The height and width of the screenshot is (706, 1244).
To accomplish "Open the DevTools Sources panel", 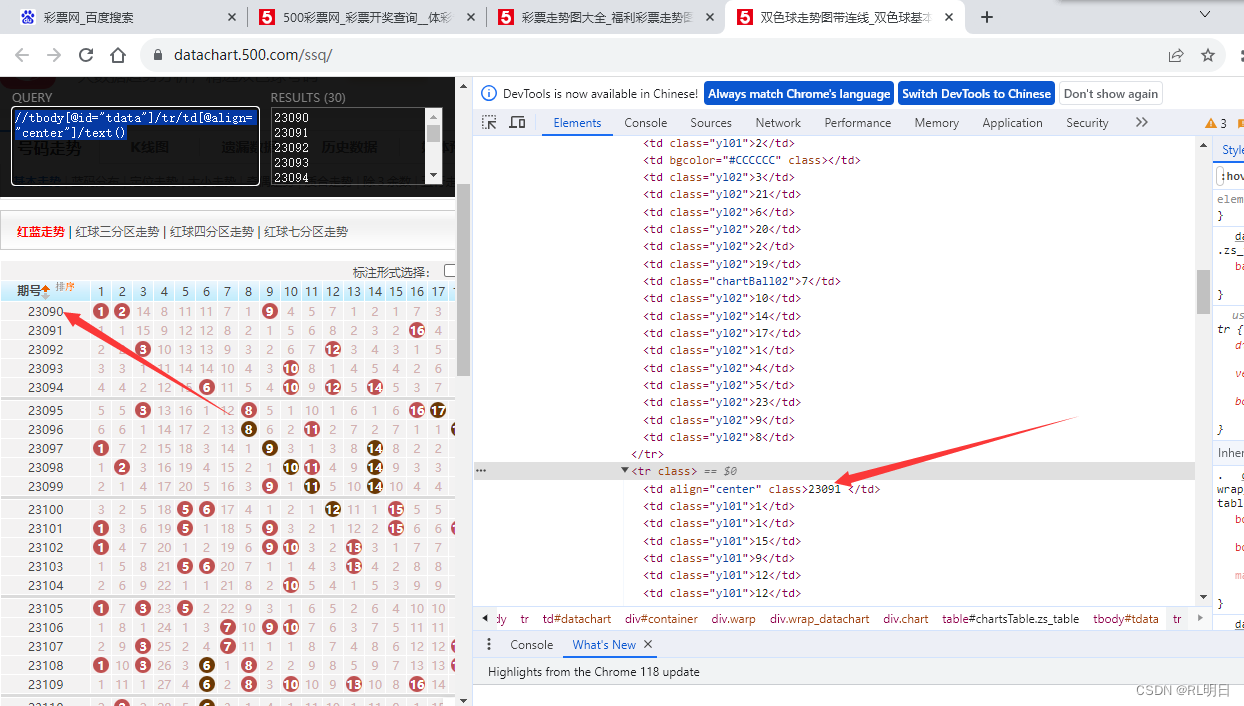I will [x=711, y=123].
